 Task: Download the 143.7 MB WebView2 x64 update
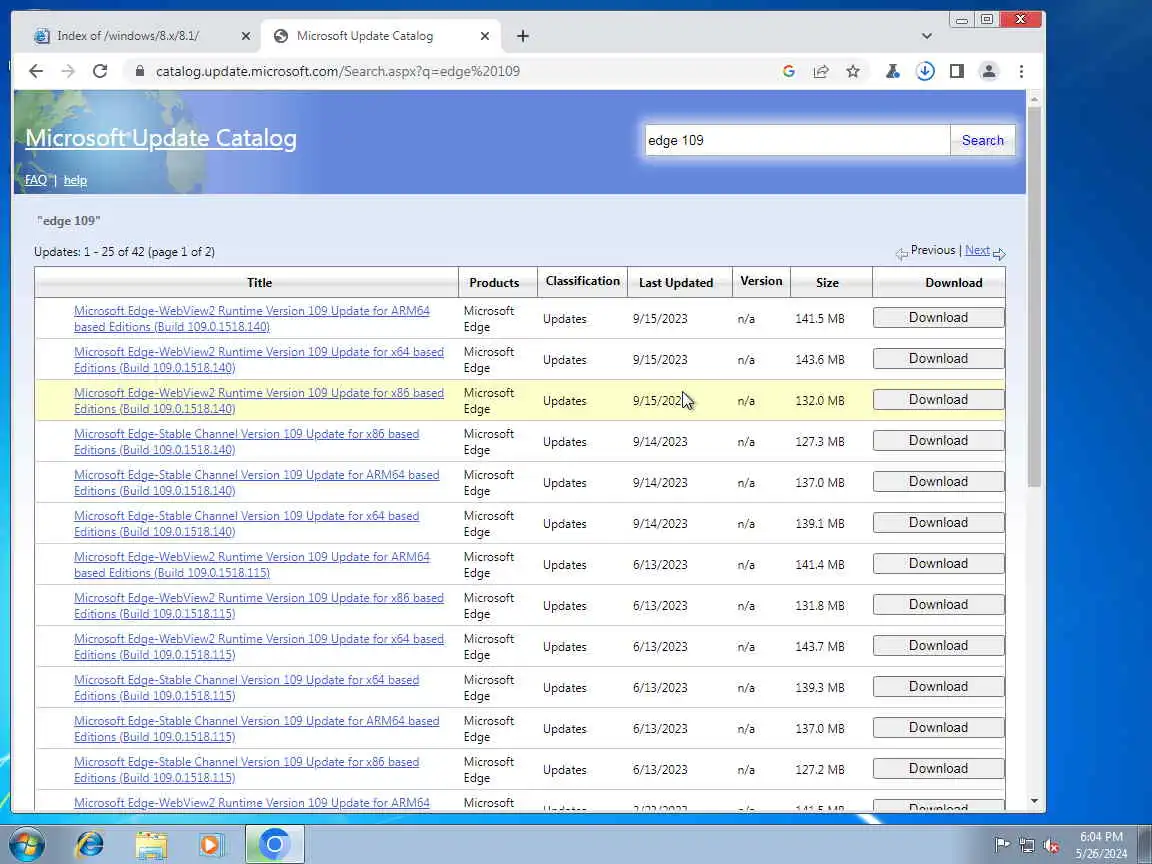938,646
